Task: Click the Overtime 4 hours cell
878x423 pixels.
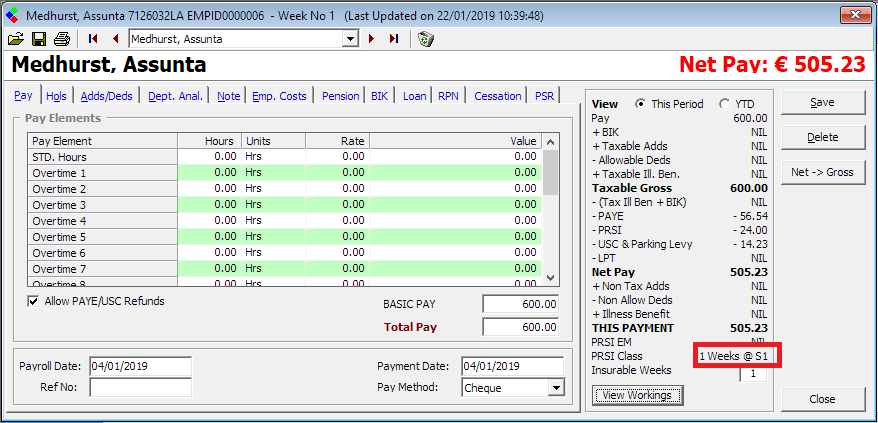Action: click(209, 221)
